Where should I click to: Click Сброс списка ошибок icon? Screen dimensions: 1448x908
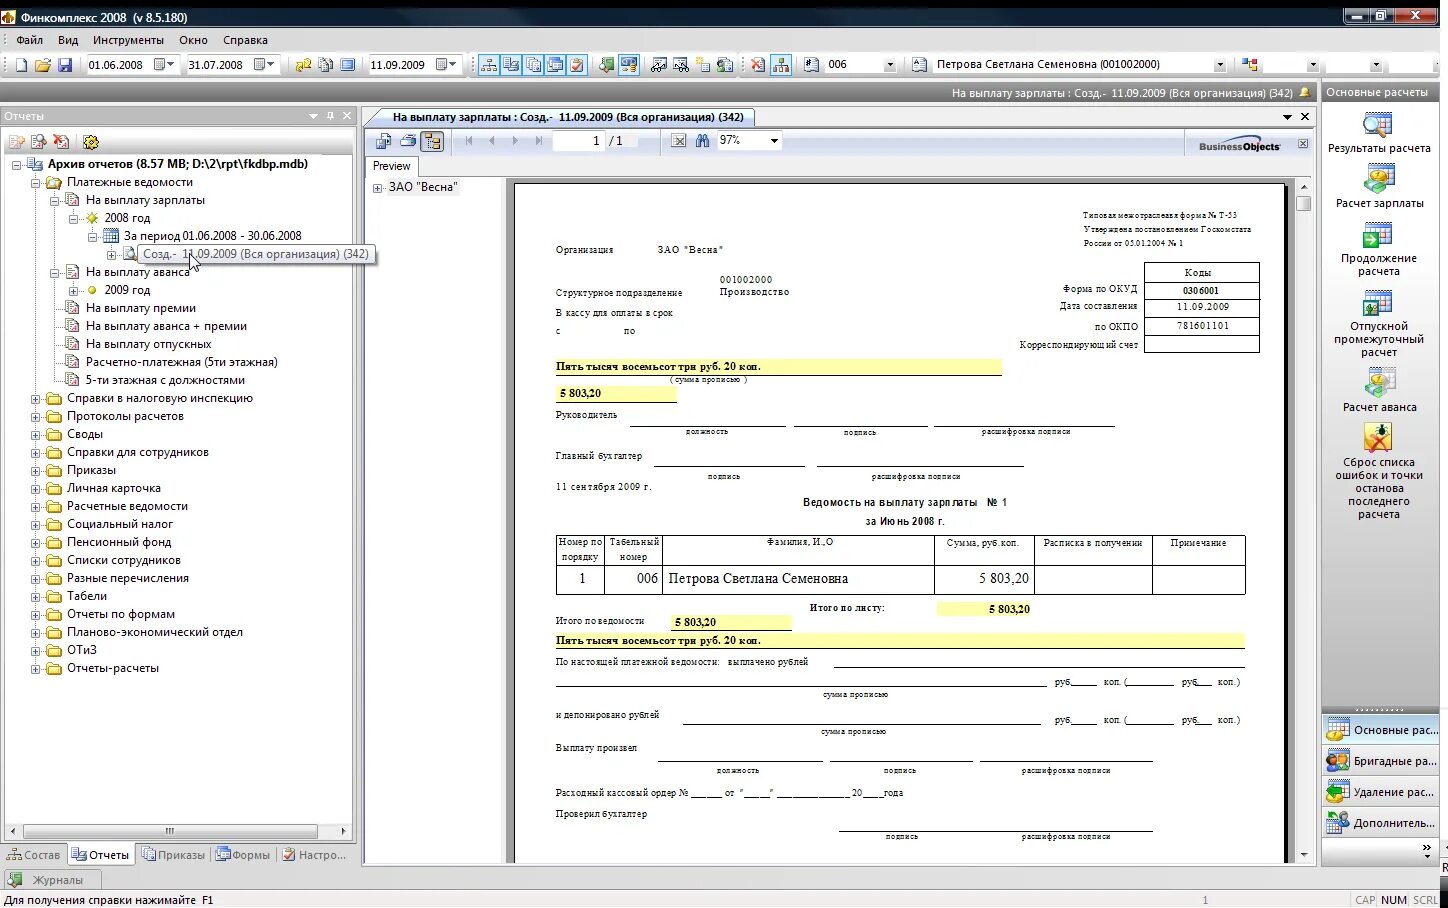point(1378,438)
